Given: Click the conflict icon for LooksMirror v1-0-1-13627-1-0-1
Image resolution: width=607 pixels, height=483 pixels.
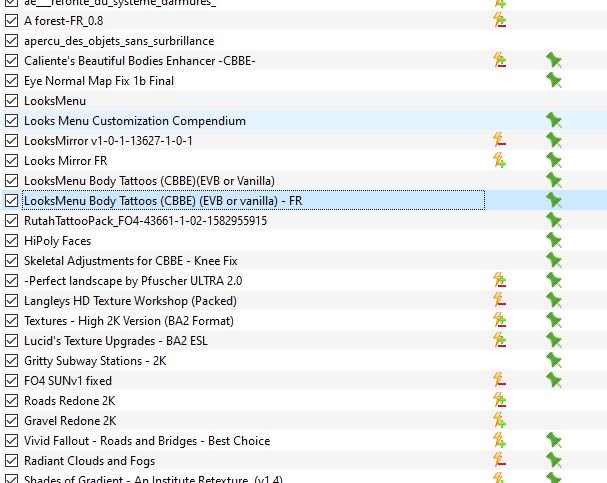Looking at the screenshot, I should (x=499, y=140).
